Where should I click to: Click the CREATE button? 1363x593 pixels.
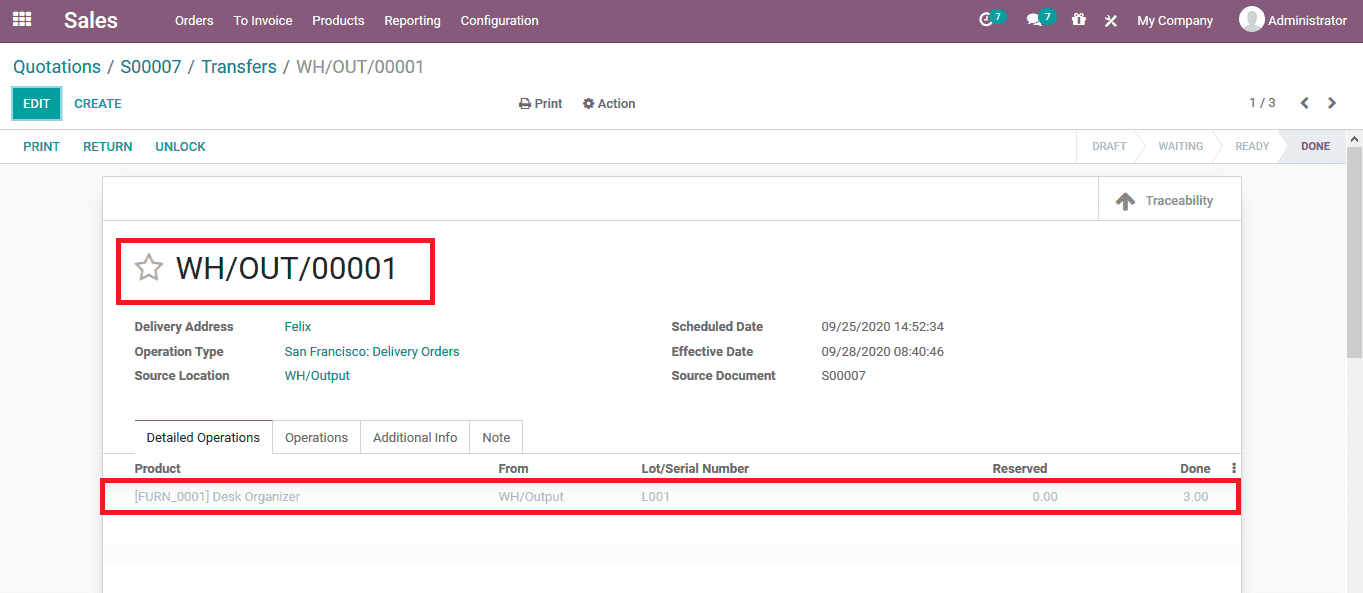coord(98,104)
